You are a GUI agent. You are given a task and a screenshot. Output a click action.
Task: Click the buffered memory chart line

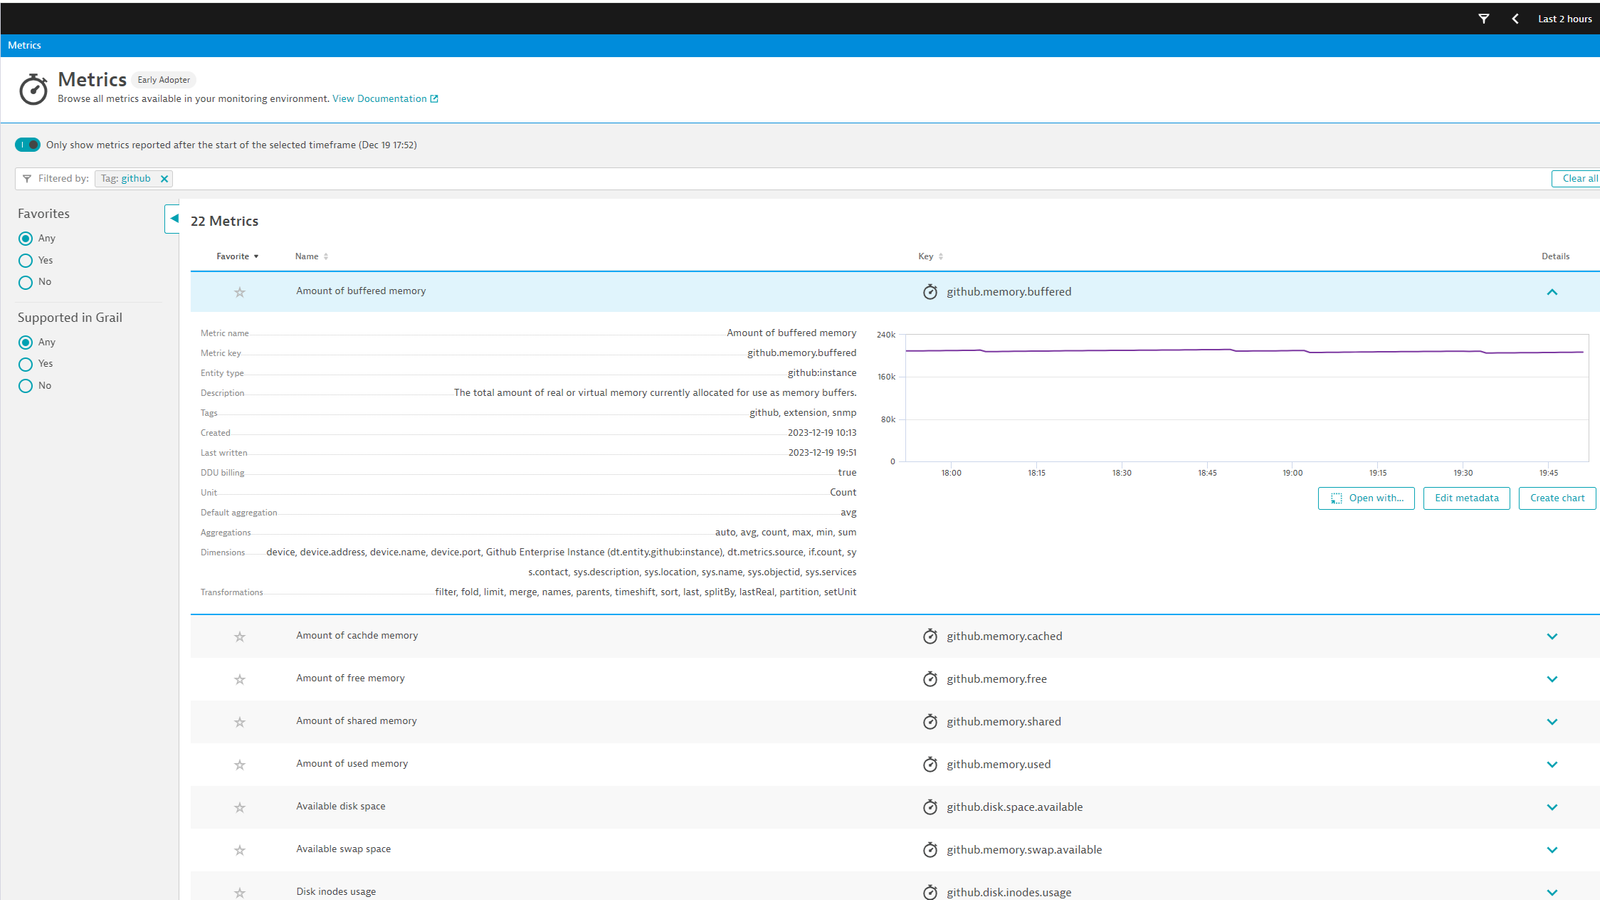pyautogui.click(x=1244, y=351)
